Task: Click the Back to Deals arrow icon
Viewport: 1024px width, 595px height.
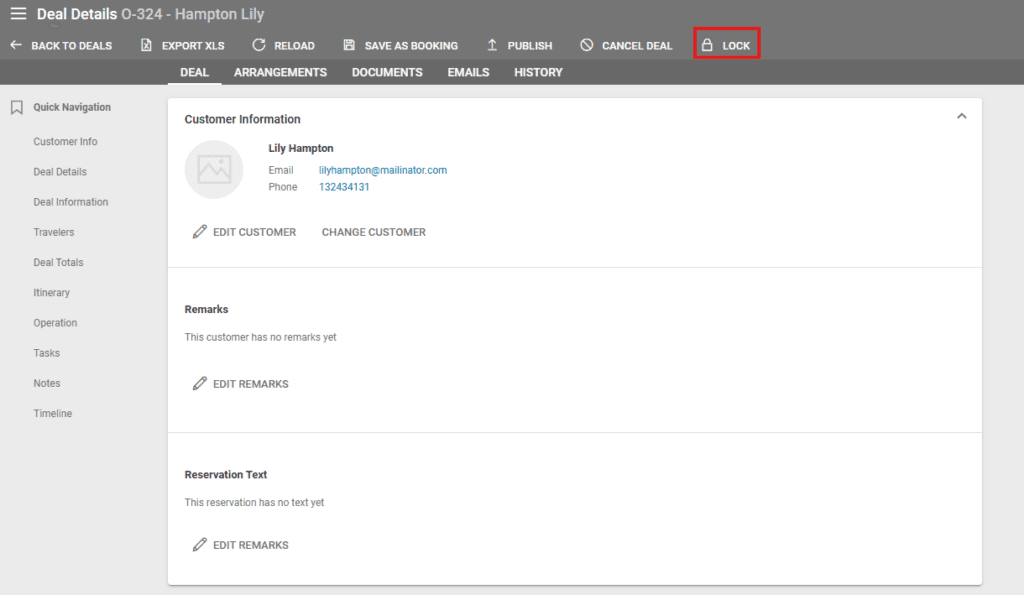Action: (15, 45)
